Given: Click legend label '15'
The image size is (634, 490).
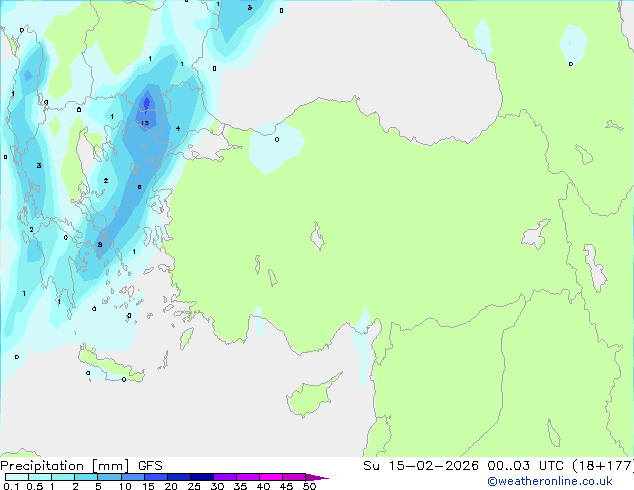Looking at the screenshot, I should click(x=148, y=486).
